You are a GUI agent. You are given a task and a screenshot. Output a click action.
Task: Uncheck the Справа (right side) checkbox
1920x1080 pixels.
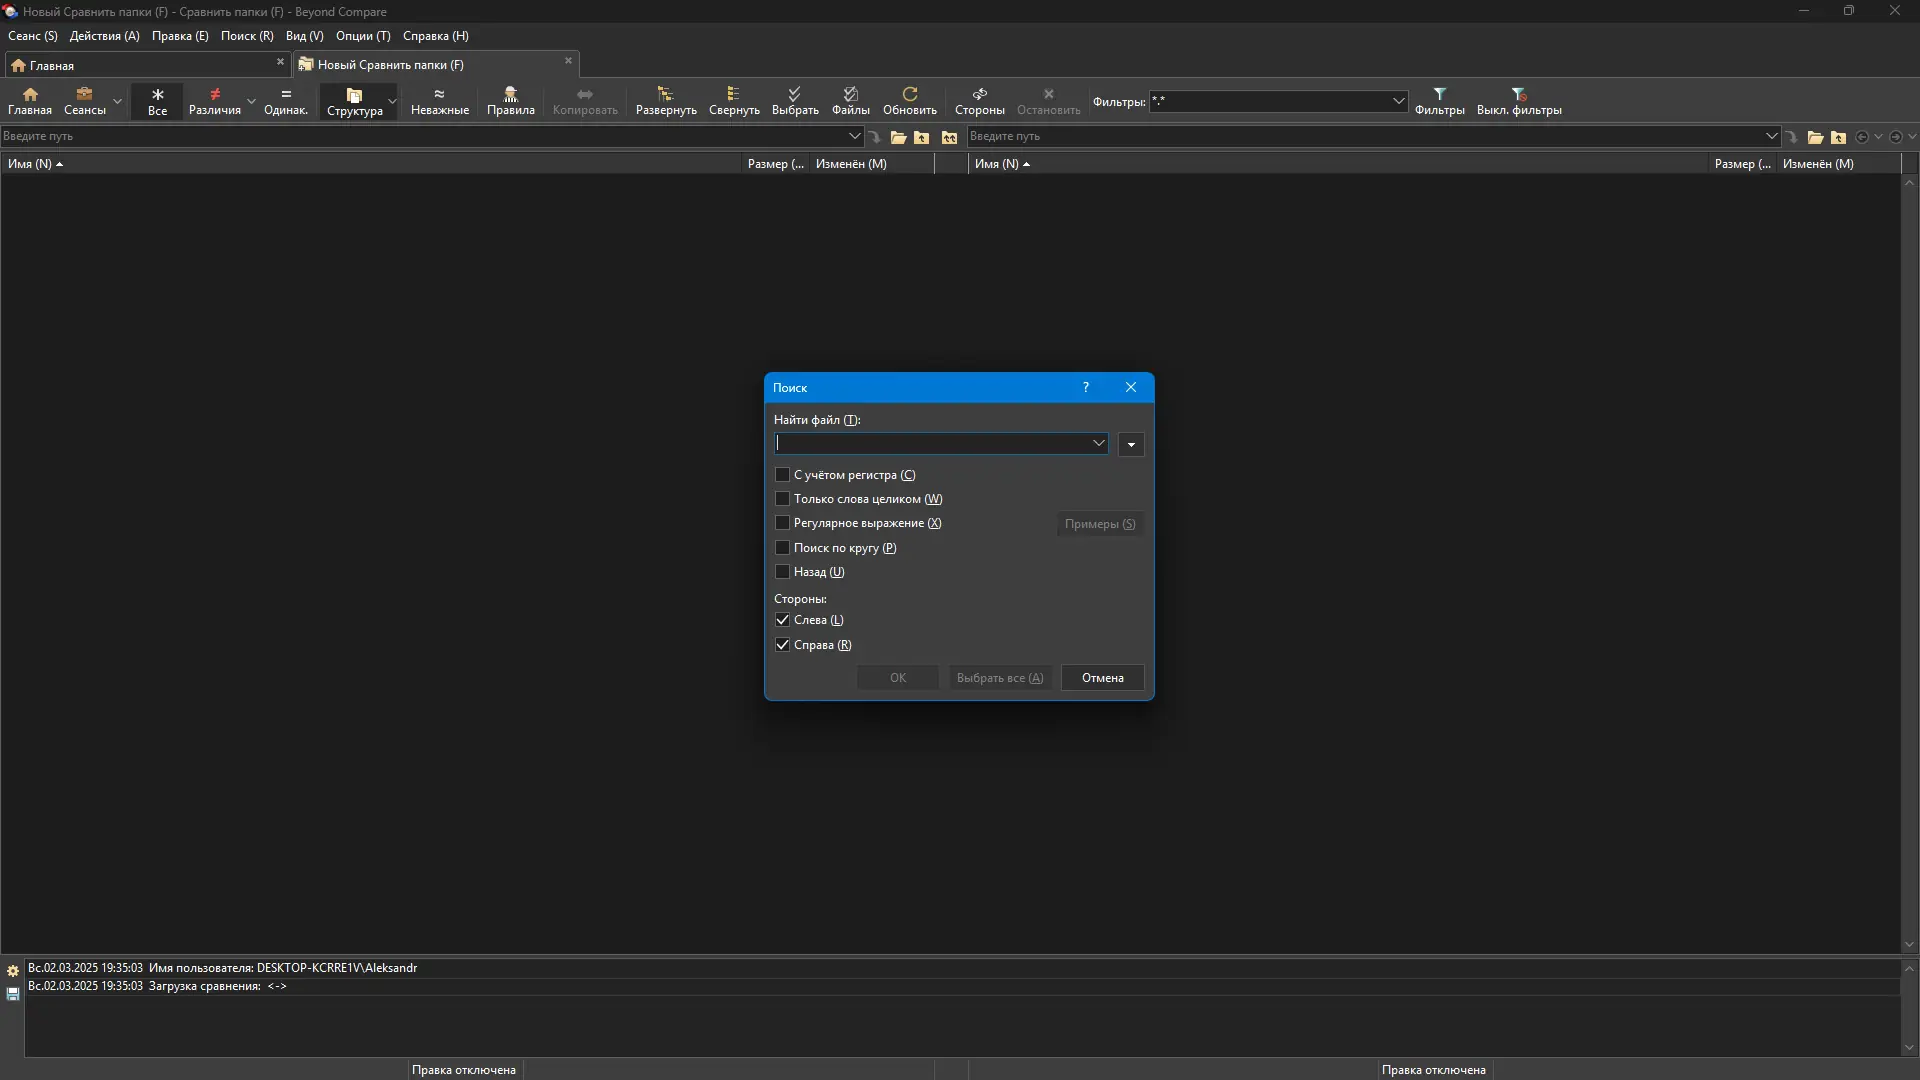tap(783, 645)
